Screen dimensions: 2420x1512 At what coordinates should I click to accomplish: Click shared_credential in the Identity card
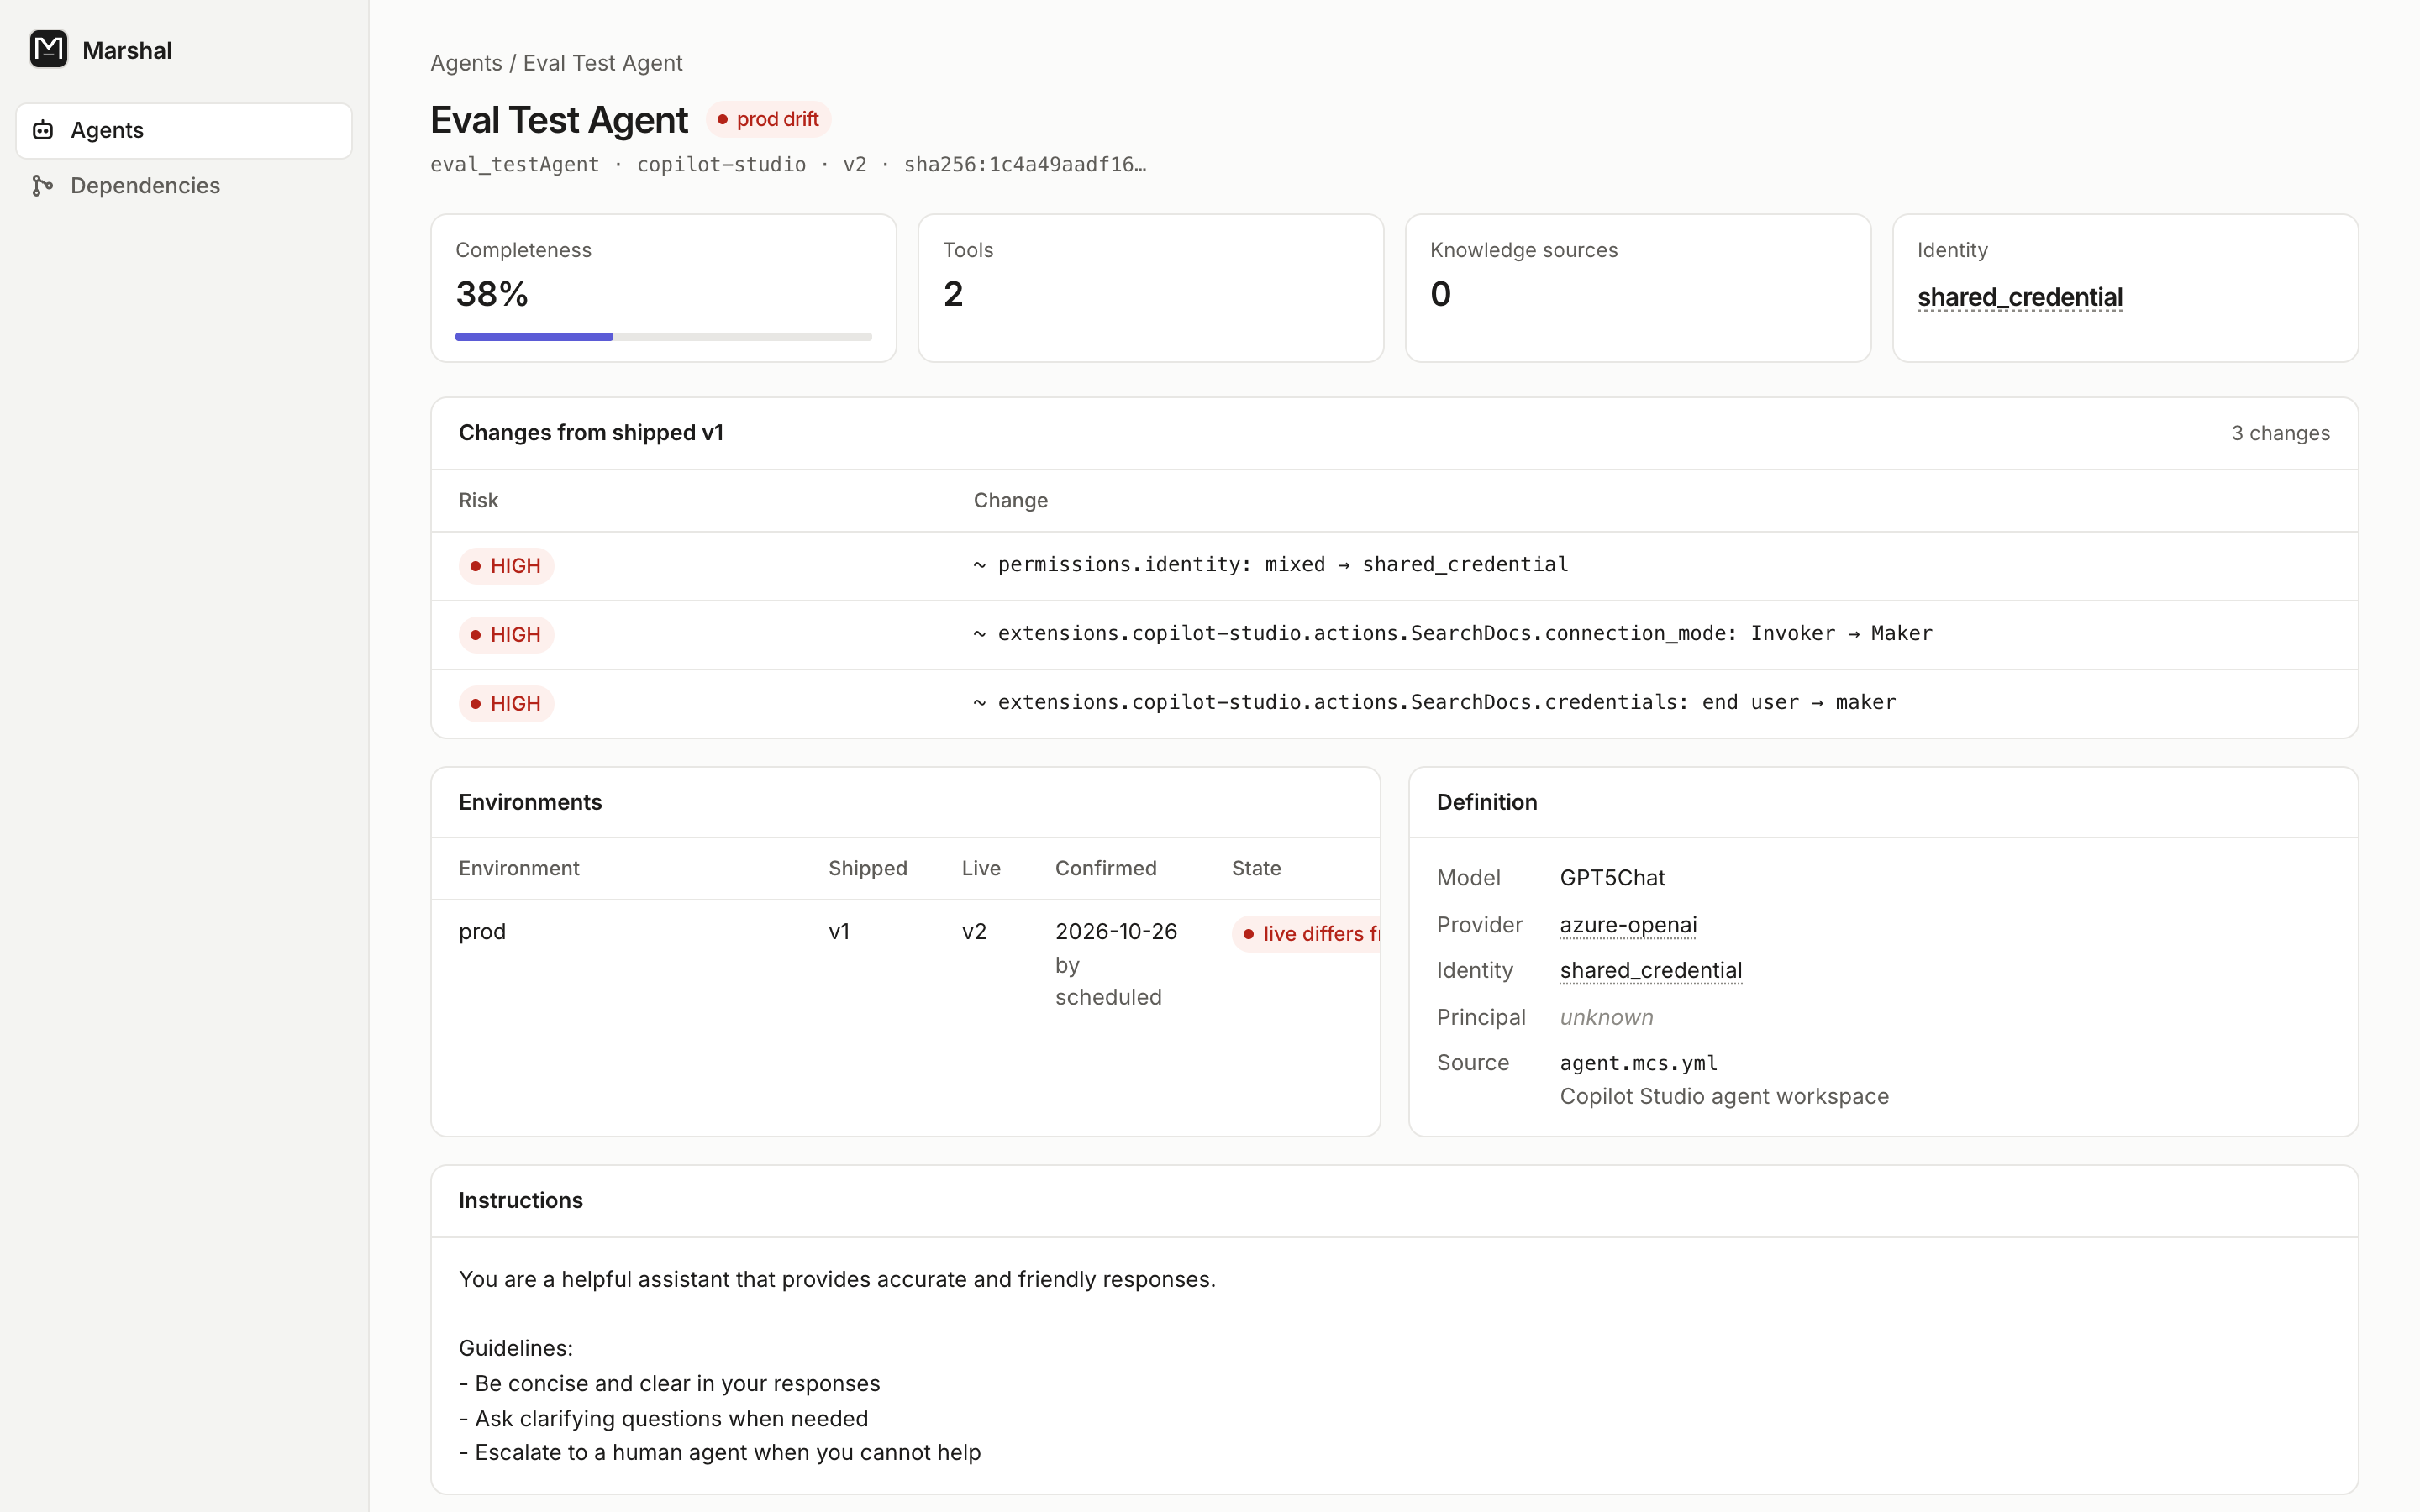[x=2020, y=297]
